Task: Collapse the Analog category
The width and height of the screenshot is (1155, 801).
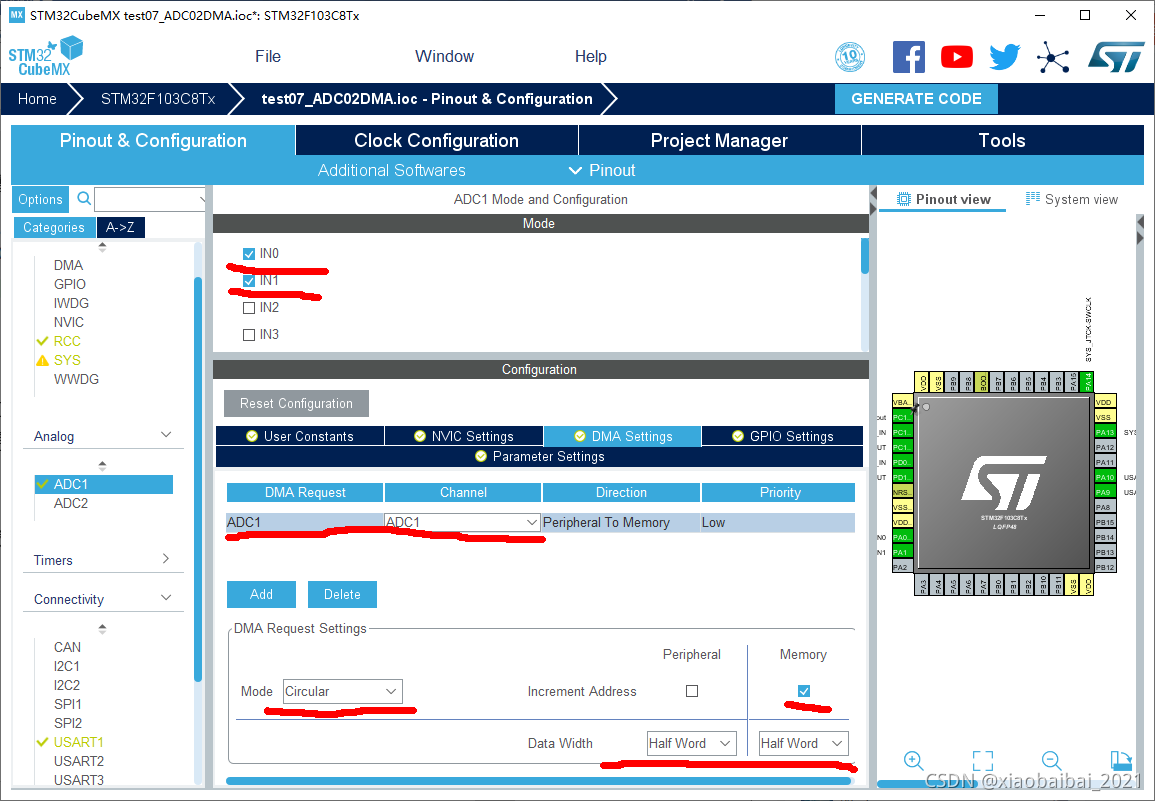Action: [166, 435]
